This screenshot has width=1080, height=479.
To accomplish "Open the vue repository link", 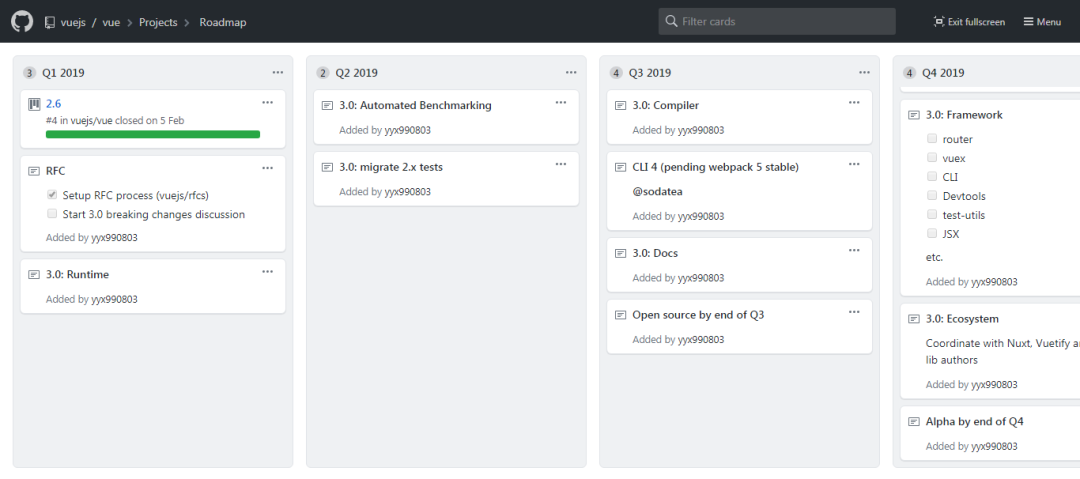I will (111, 22).
